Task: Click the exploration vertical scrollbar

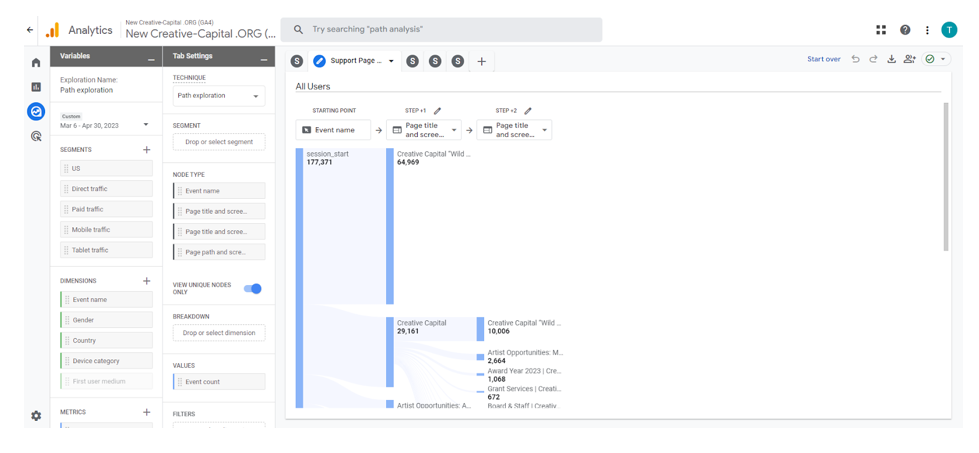Action: pyautogui.click(x=945, y=177)
